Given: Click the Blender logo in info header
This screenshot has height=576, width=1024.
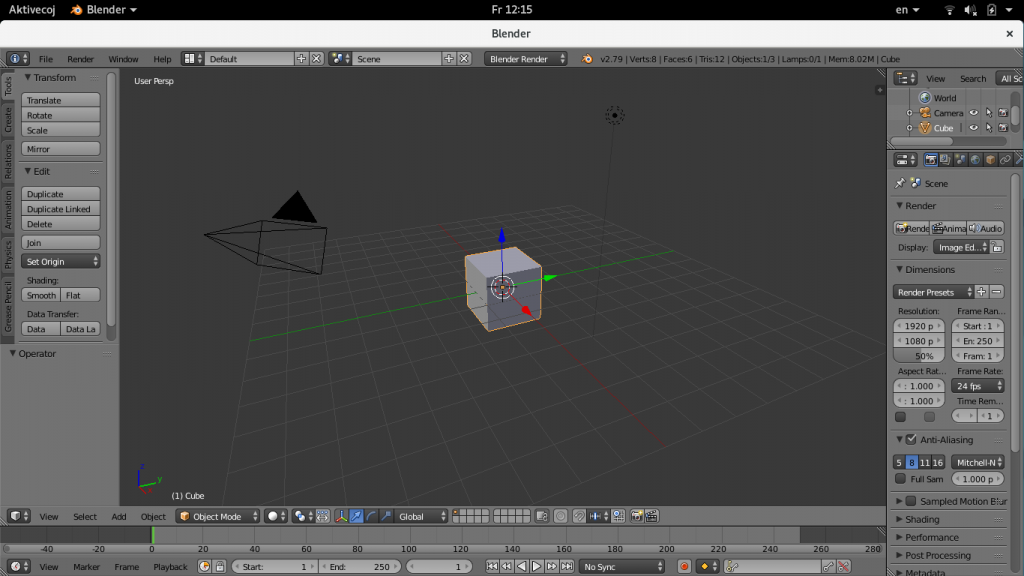Looking at the screenshot, I should point(586,59).
